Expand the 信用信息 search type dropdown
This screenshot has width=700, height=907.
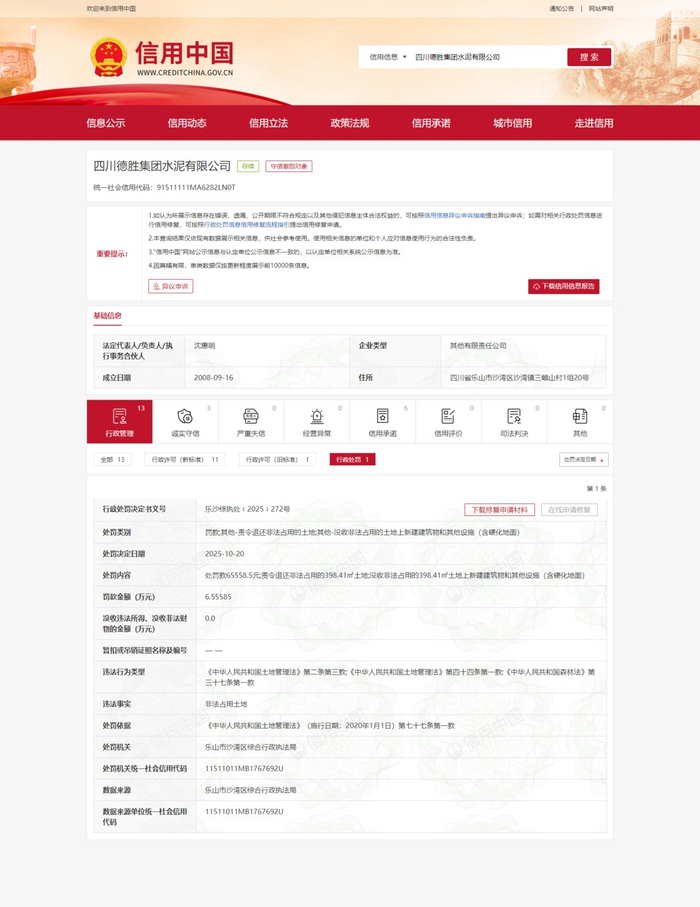pyautogui.click(x=388, y=57)
